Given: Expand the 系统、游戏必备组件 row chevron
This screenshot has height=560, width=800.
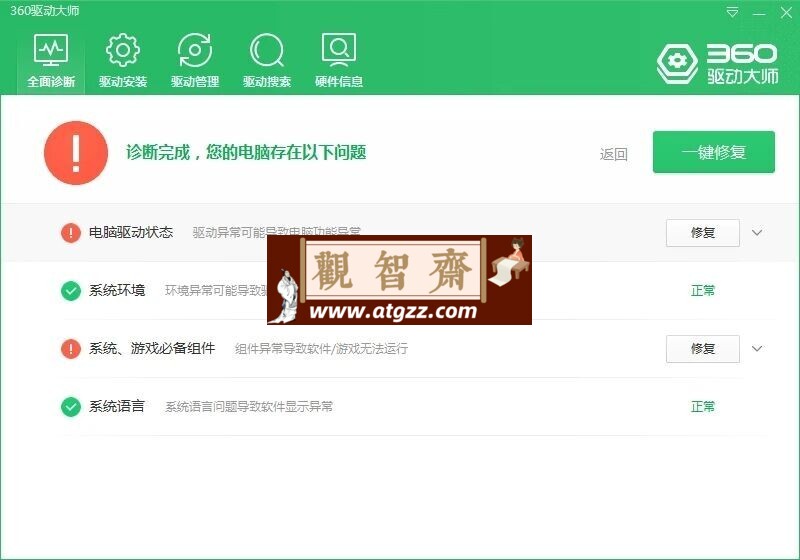Looking at the screenshot, I should coord(757,349).
